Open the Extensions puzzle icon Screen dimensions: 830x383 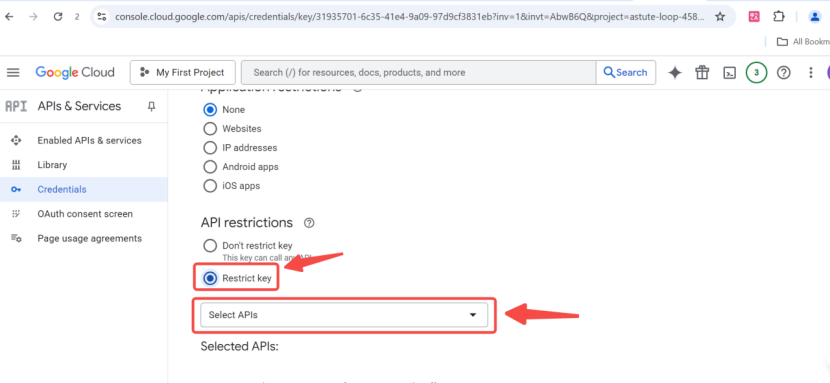[779, 17]
